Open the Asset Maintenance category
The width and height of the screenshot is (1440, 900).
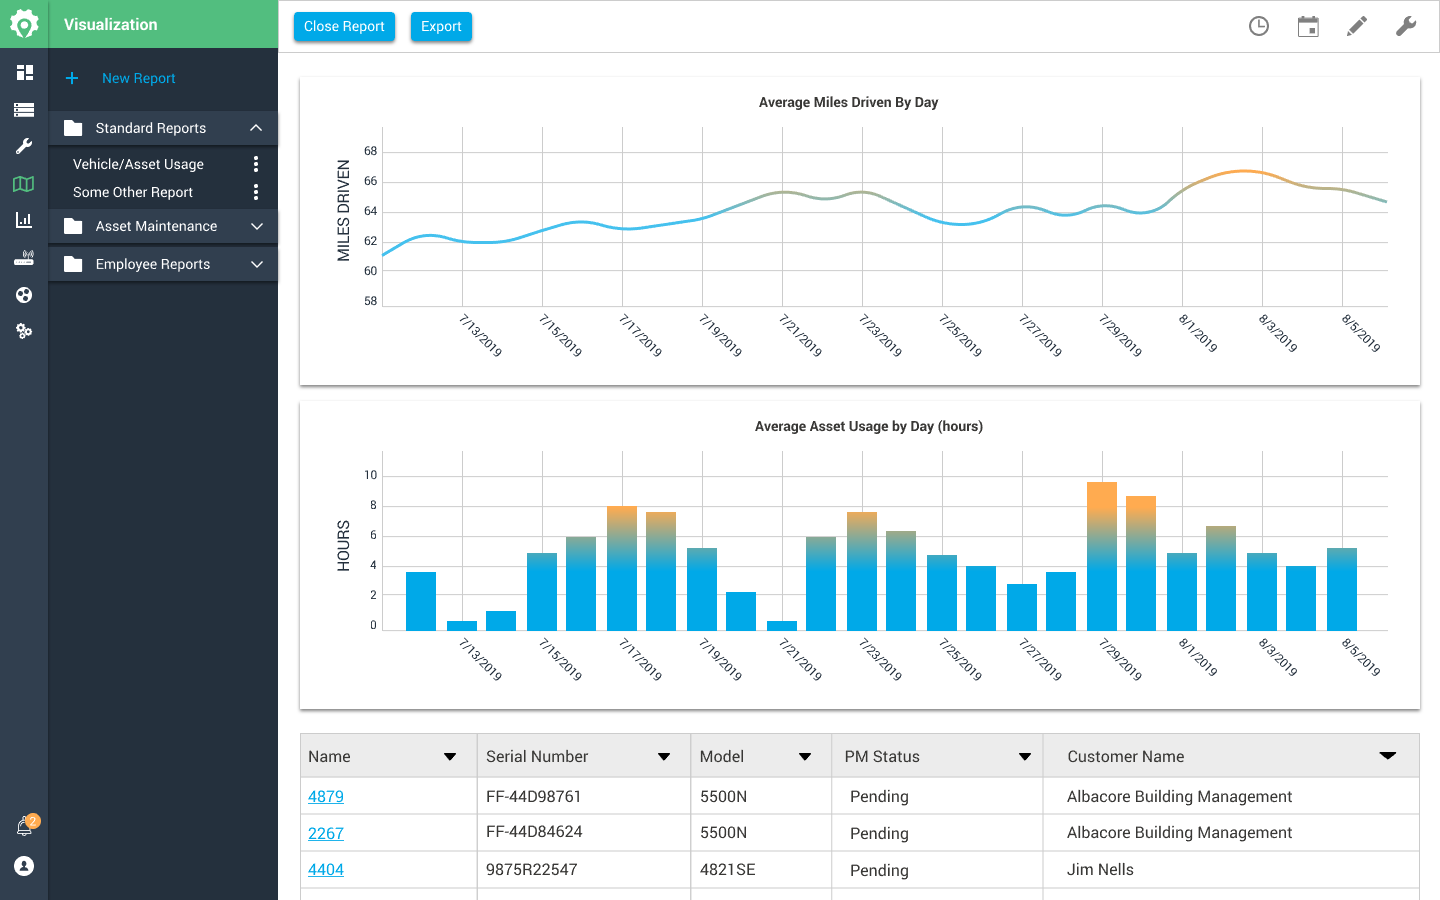tap(163, 226)
